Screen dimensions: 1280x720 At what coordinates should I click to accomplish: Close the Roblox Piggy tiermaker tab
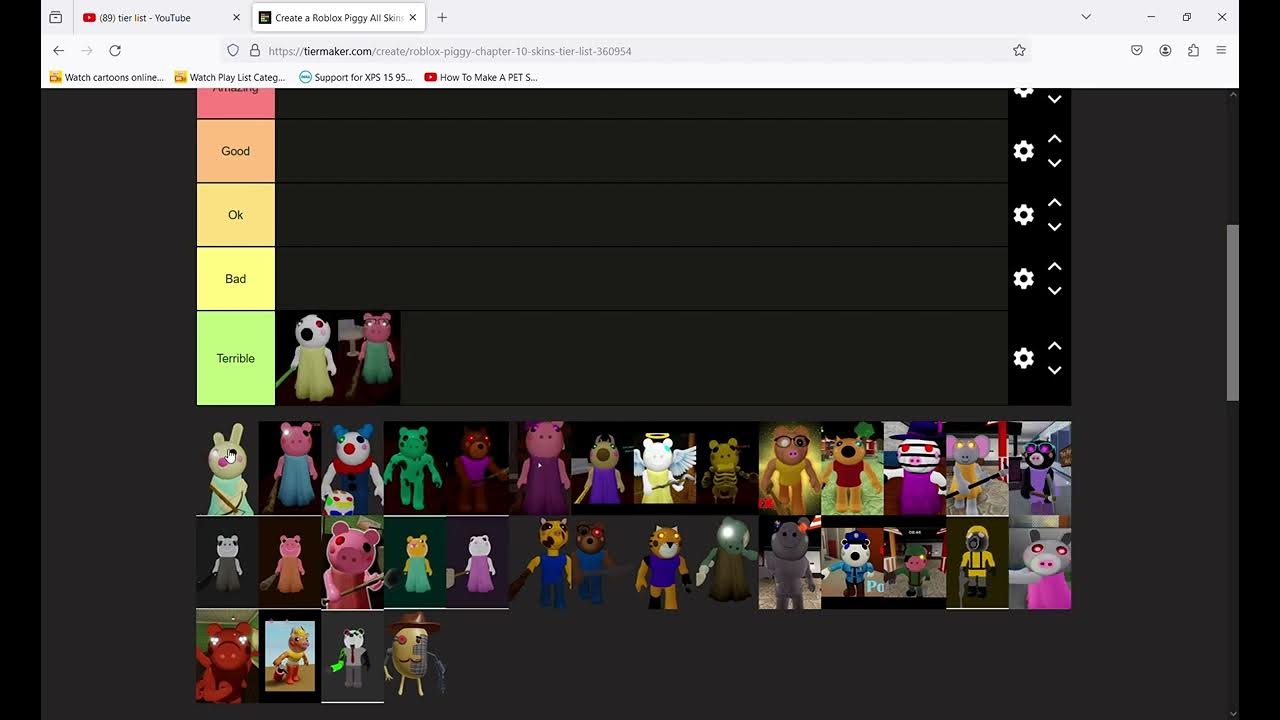[x=412, y=17]
